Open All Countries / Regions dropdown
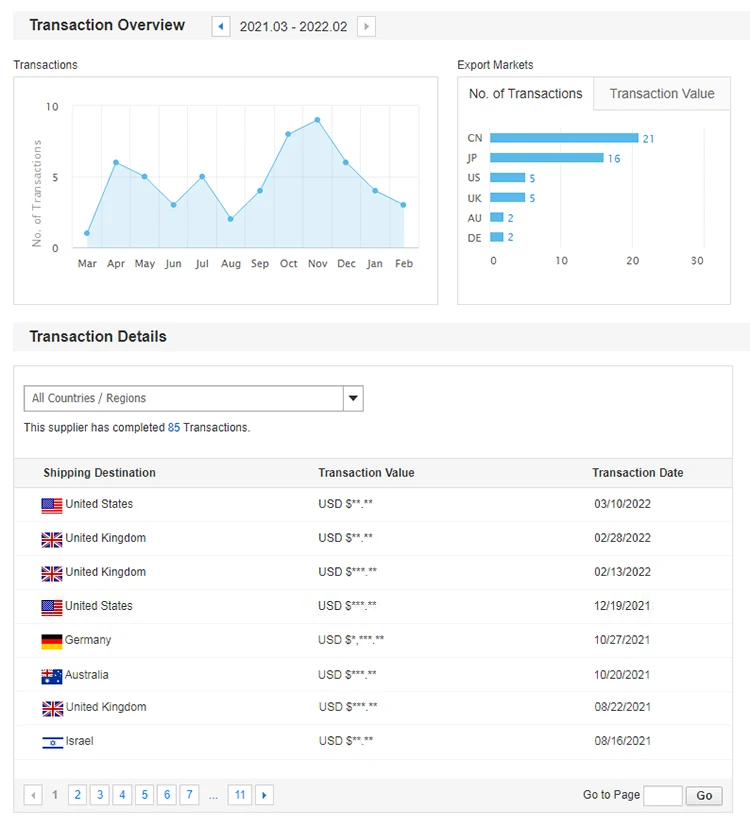 pos(184,398)
